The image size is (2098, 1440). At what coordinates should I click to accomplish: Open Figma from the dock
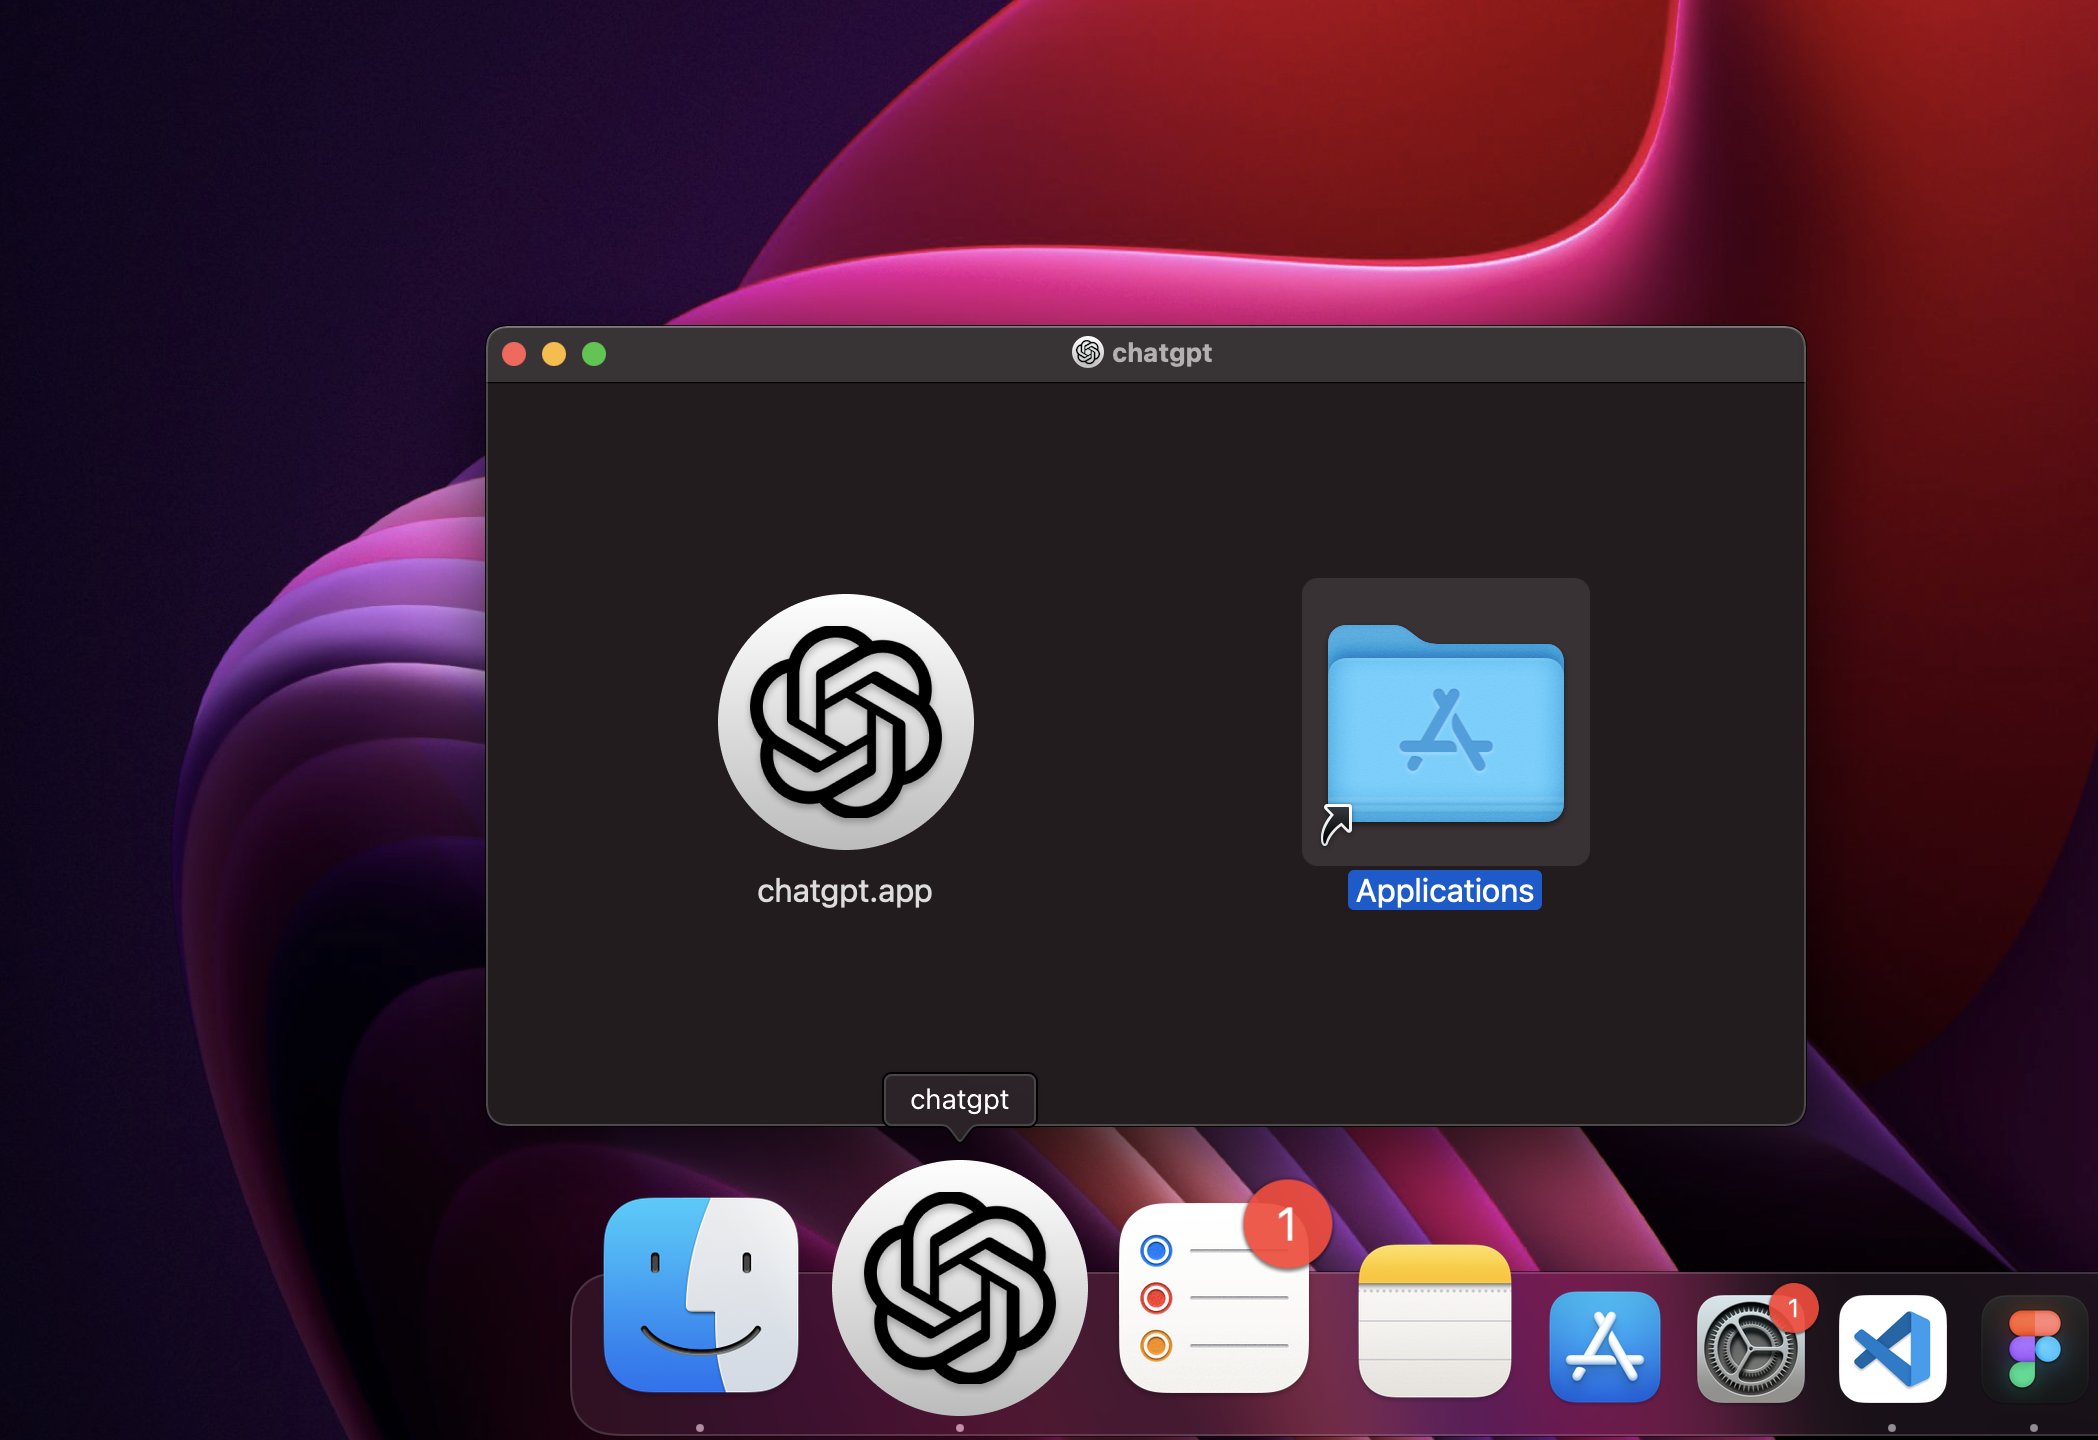click(2034, 1348)
